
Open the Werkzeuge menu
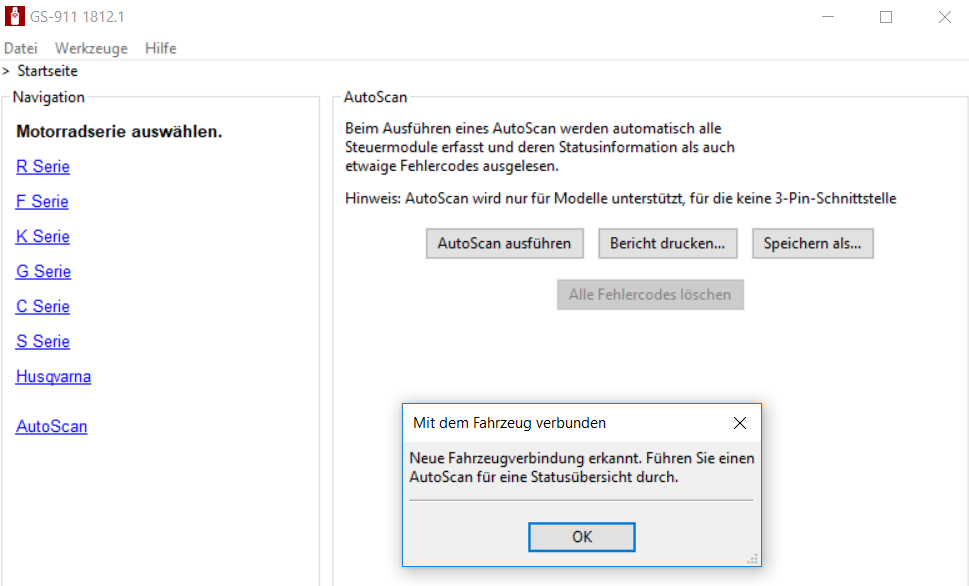tap(91, 48)
